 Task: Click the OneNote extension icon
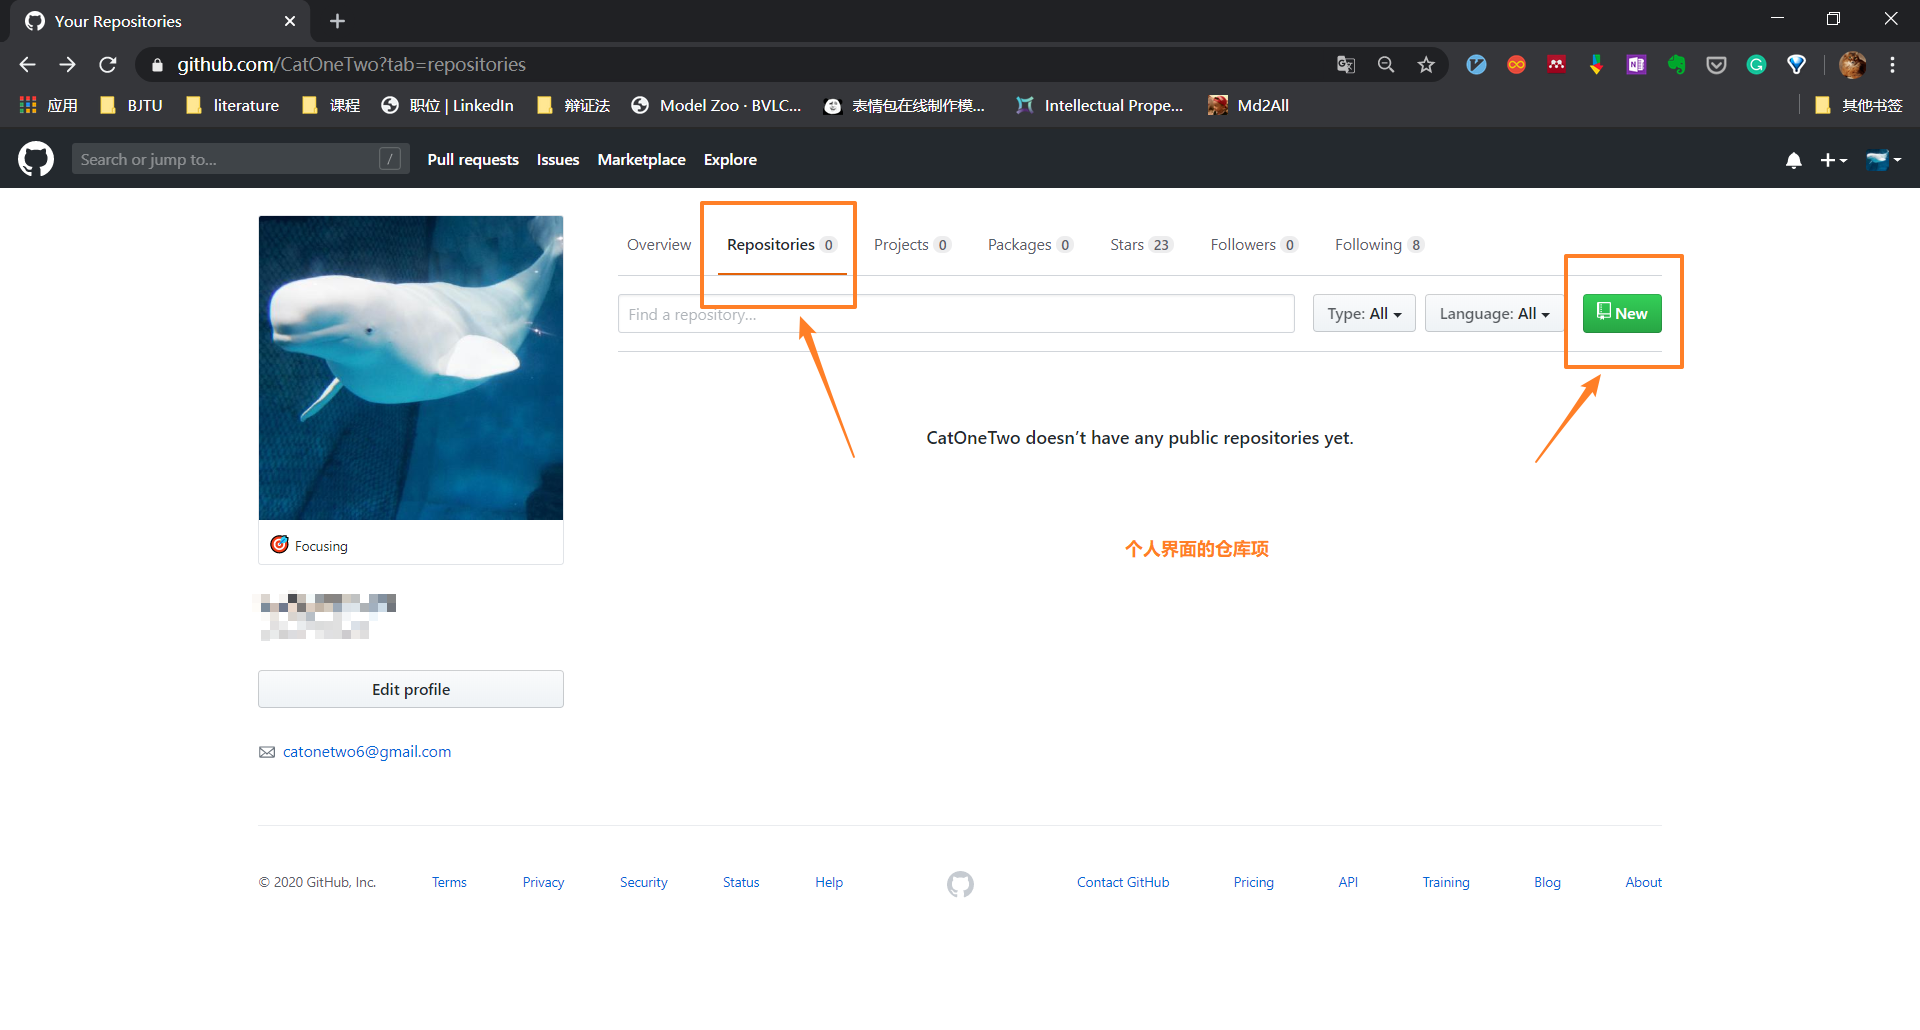click(1636, 64)
